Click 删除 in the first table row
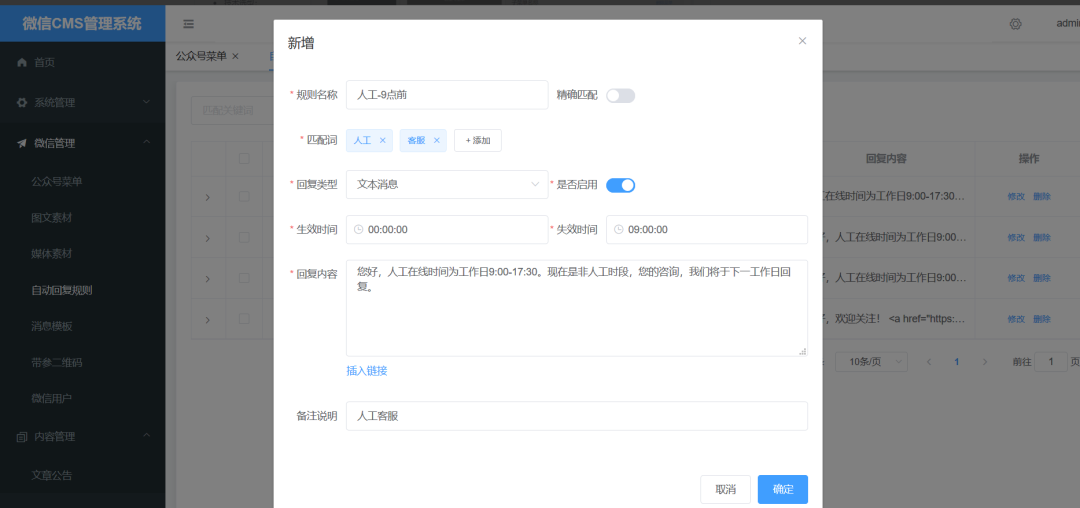 tap(1041, 197)
